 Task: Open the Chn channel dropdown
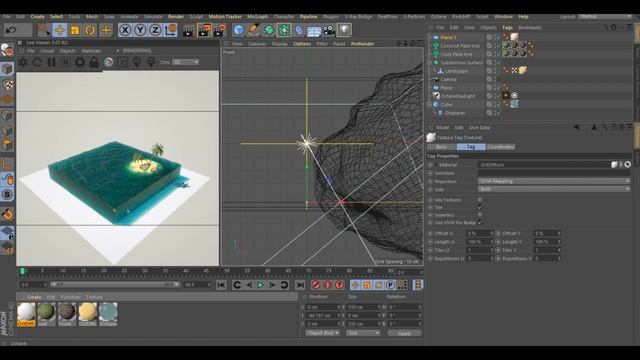coord(186,62)
